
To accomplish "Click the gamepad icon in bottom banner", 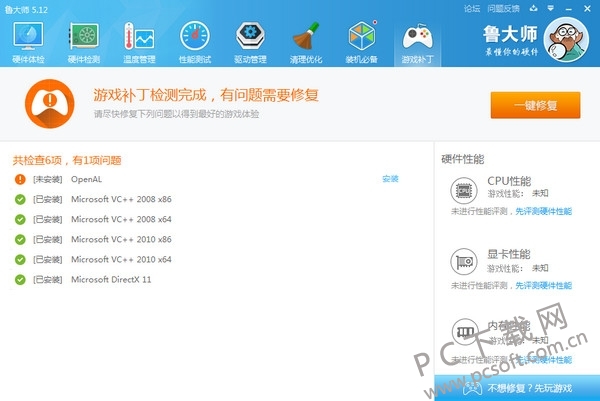I will 473,388.
